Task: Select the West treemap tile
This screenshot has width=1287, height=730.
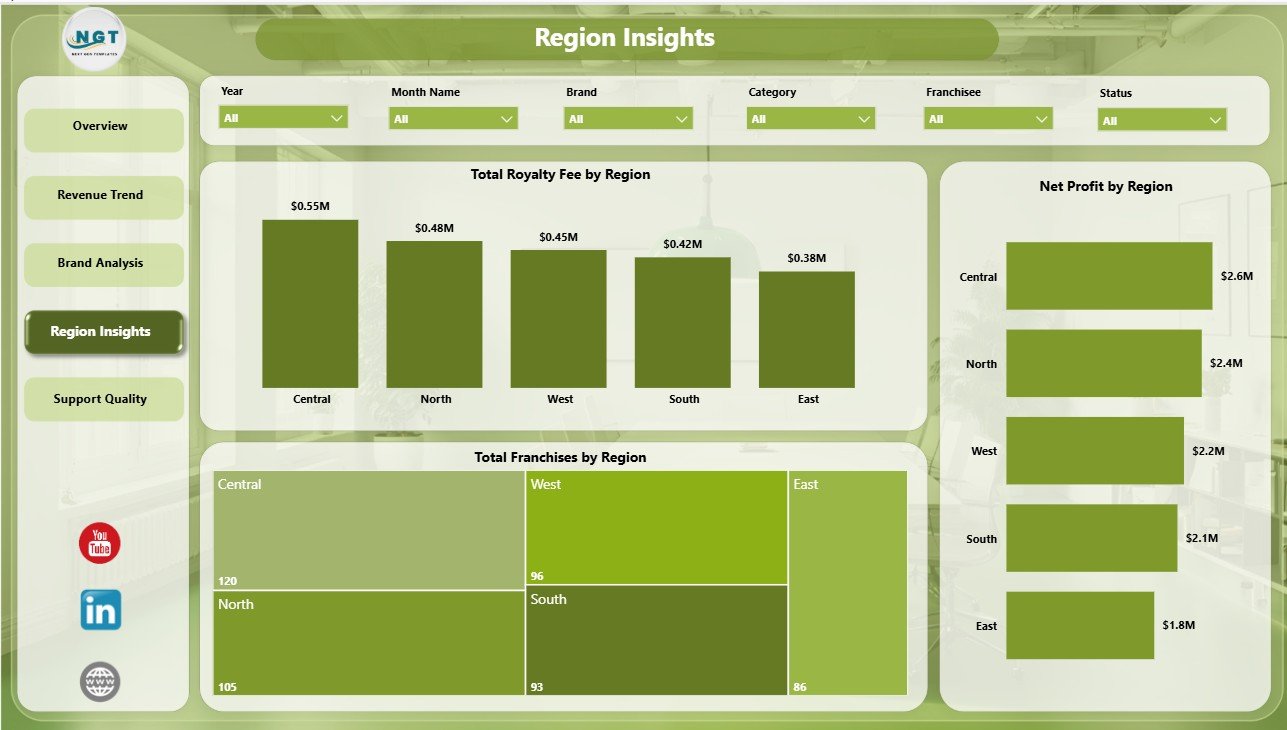Action: [656, 527]
